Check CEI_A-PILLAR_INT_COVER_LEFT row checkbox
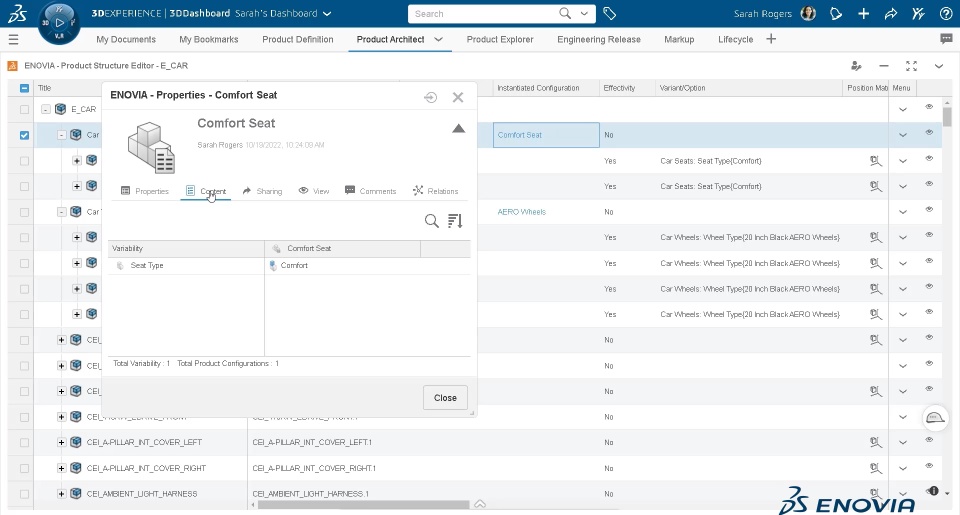This screenshot has height=515, width=960. 24,443
